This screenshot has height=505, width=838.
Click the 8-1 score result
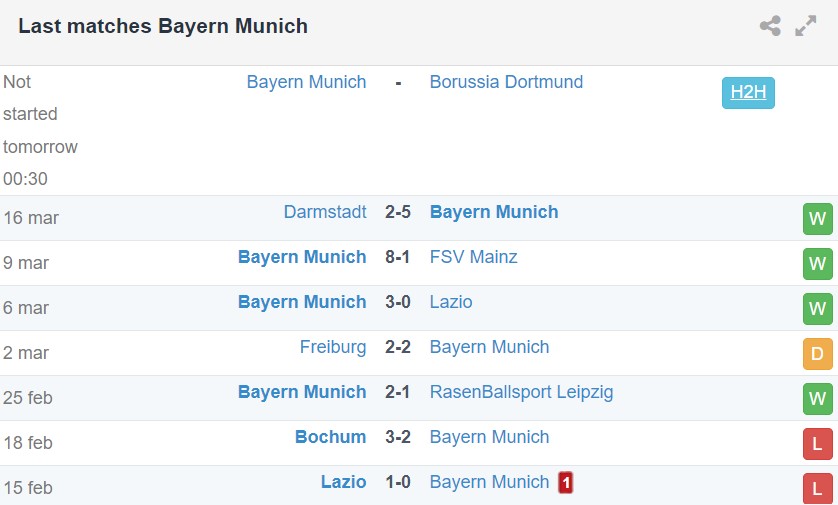pos(398,257)
